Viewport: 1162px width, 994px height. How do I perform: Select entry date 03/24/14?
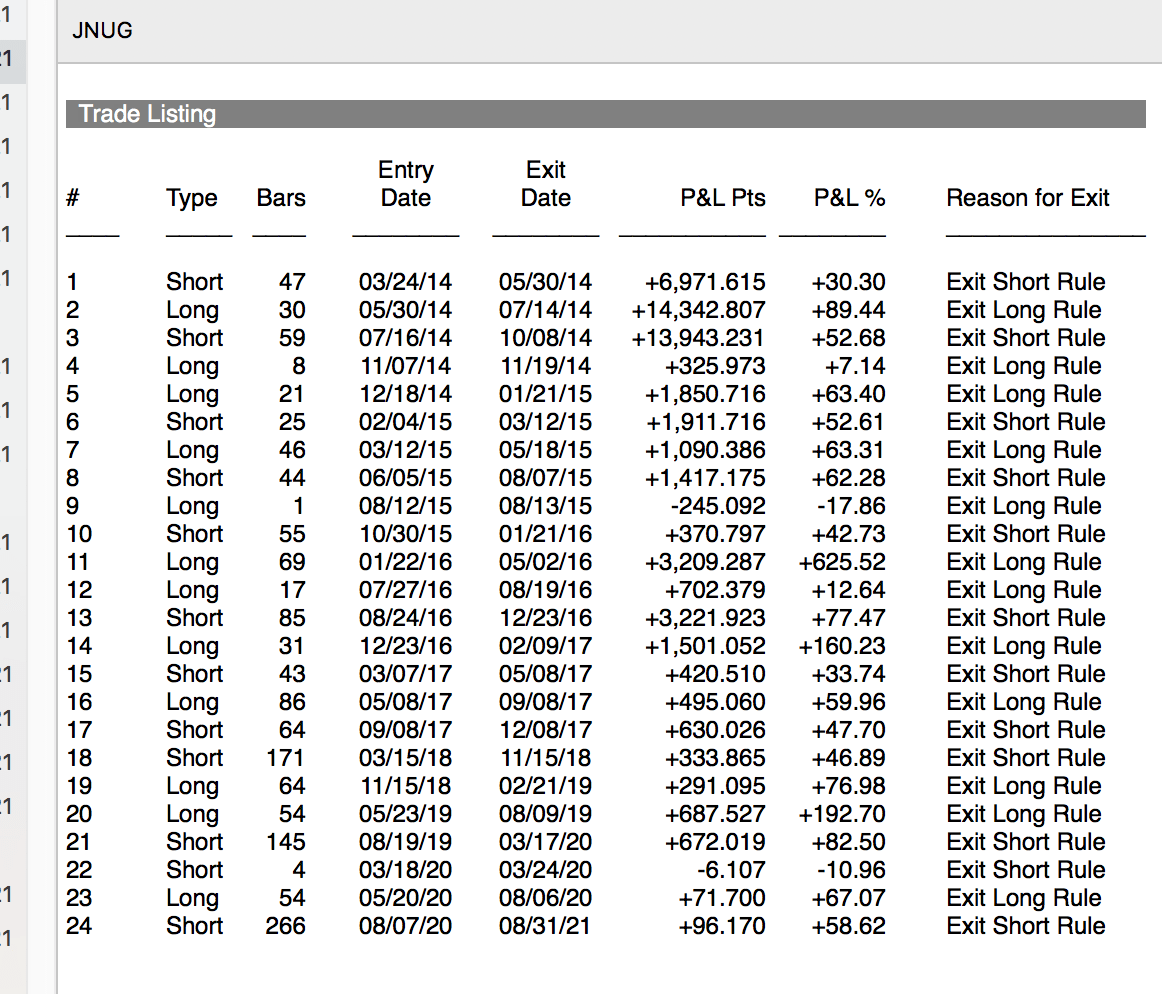pos(405,282)
